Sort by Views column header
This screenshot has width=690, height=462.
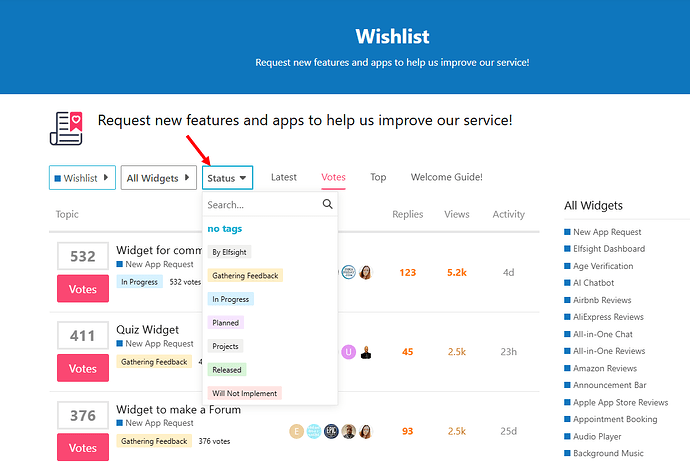pos(457,214)
